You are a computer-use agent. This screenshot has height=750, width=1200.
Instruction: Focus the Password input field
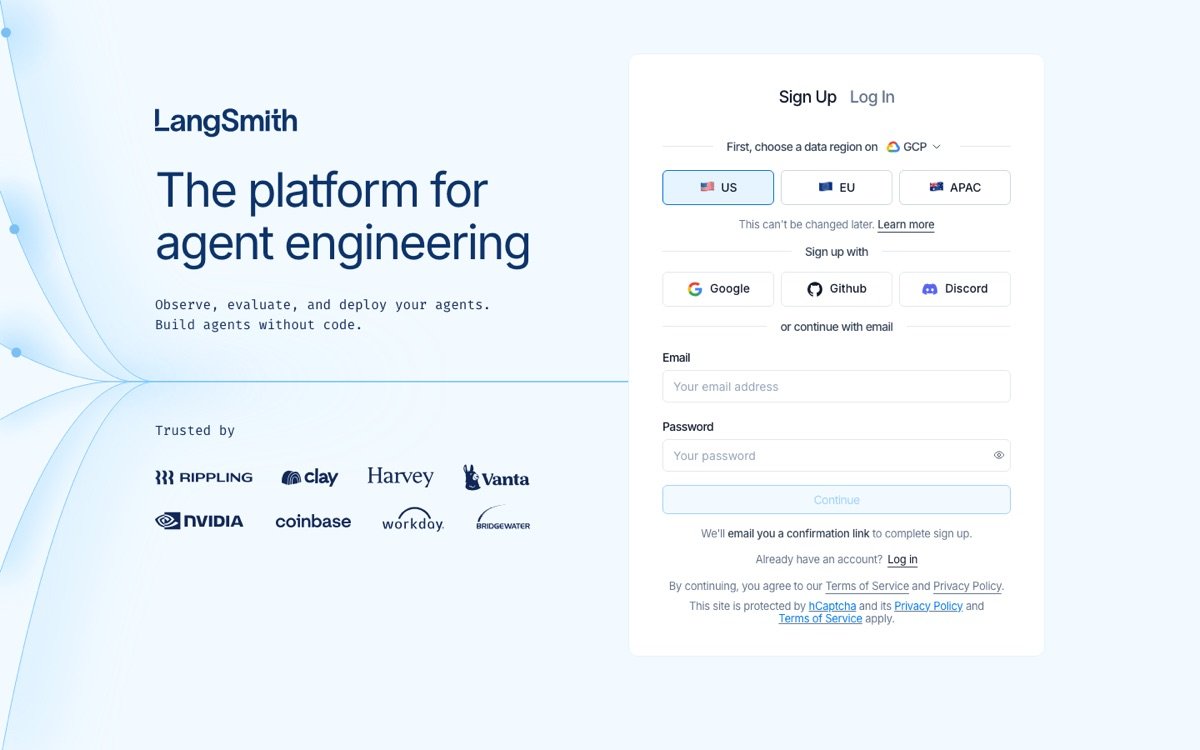point(836,456)
